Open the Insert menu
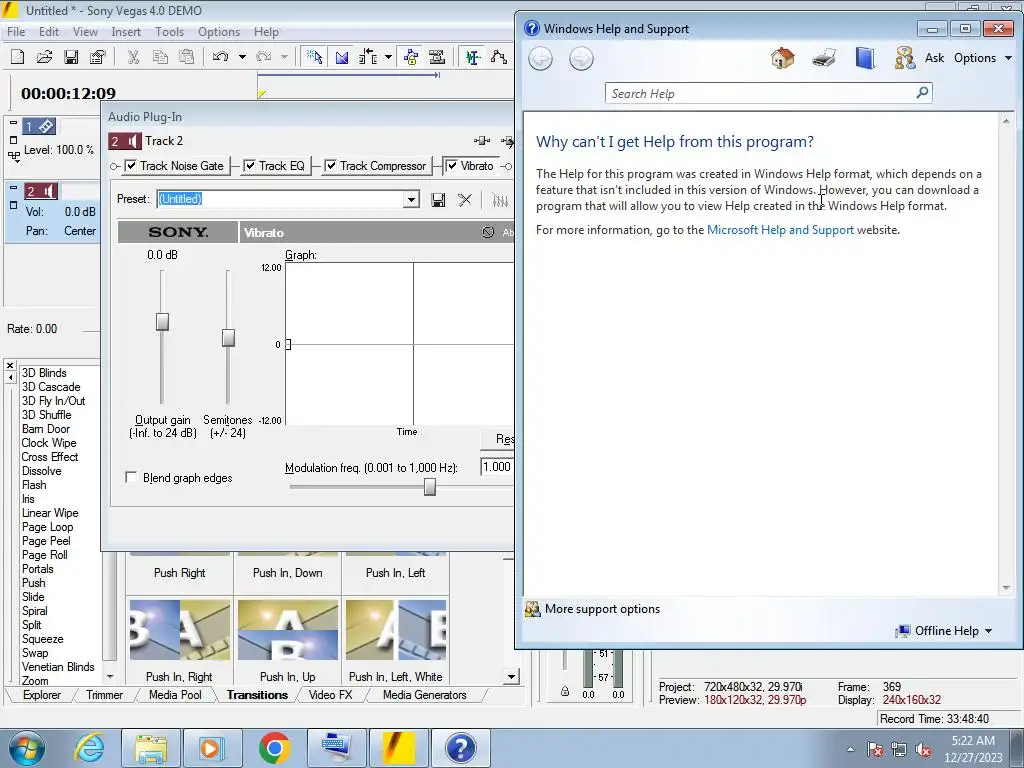Image resolution: width=1024 pixels, height=768 pixels. (126, 31)
